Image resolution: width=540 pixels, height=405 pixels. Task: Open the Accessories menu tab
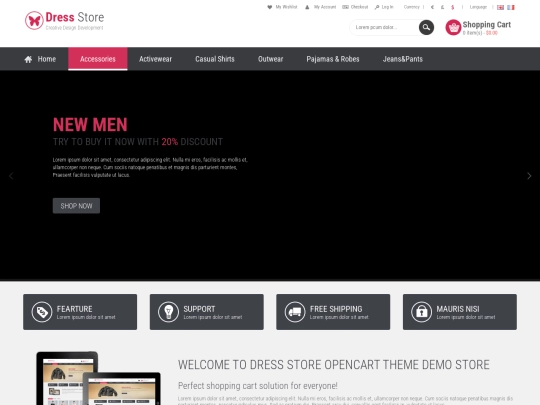click(x=98, y=59)
